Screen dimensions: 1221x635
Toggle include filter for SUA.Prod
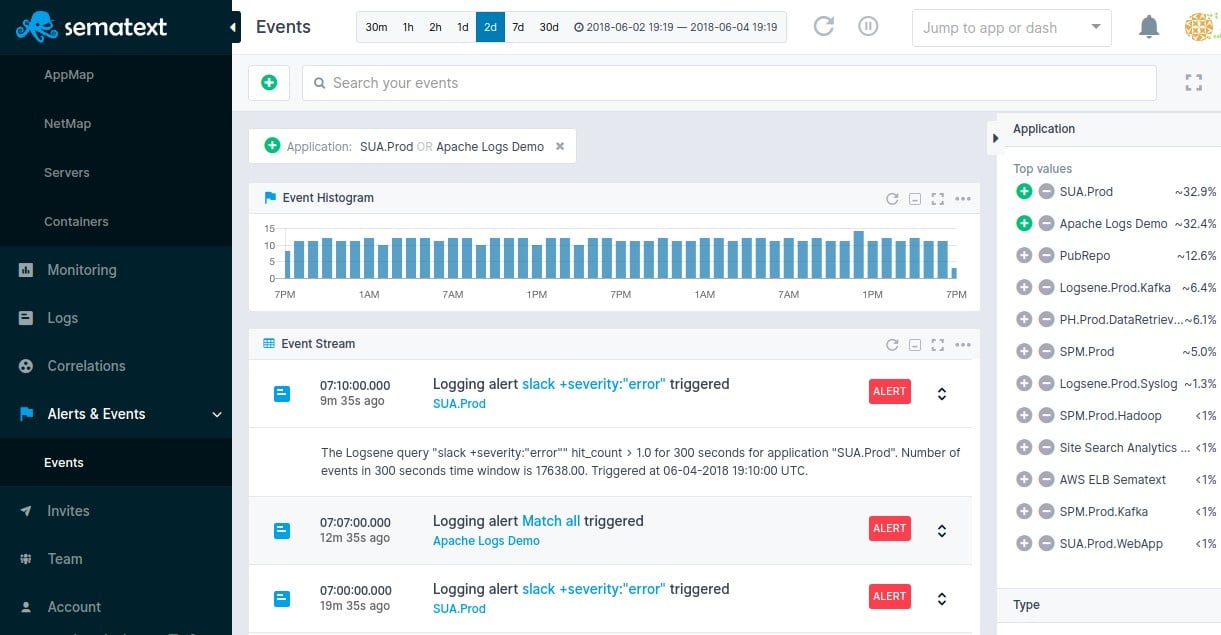coord(1023,192)
